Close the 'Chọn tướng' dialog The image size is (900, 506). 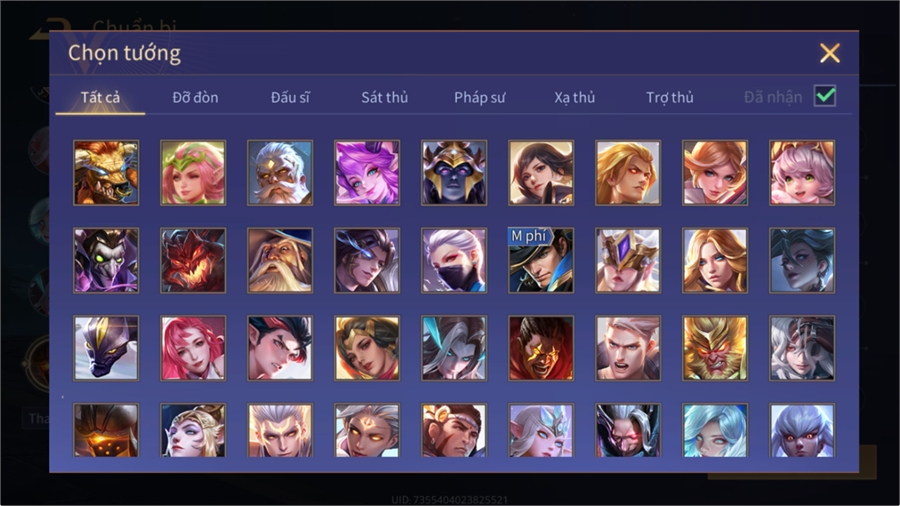click(x=829, y=53)
